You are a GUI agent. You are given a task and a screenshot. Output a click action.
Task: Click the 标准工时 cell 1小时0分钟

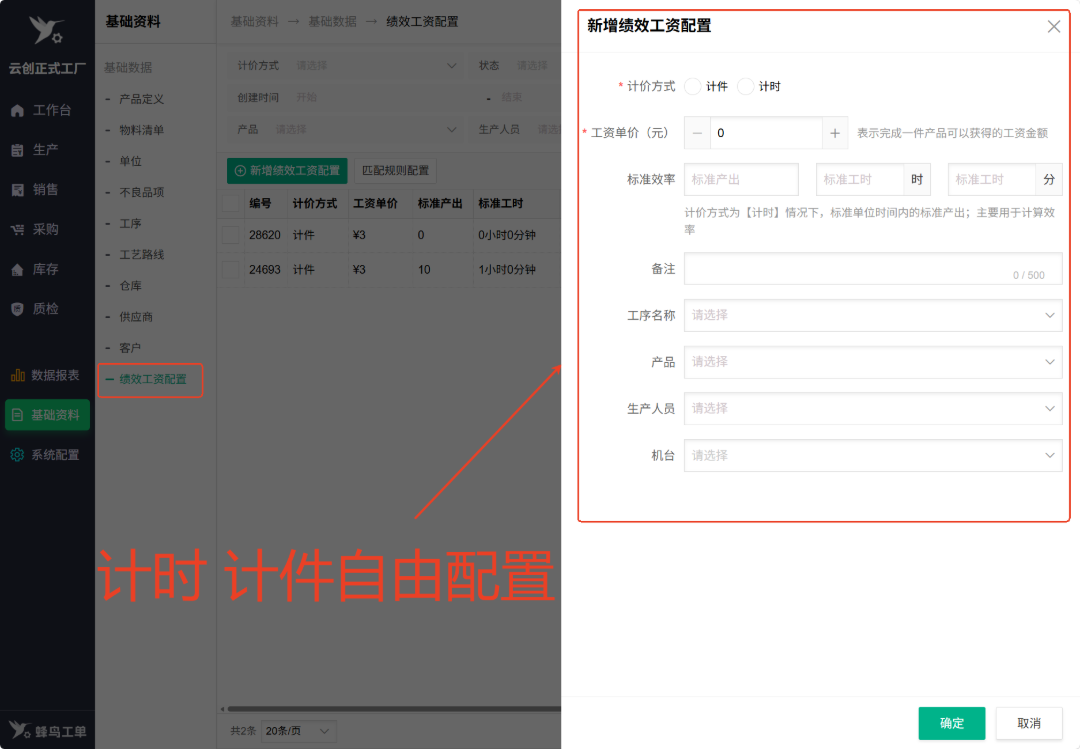506,269
